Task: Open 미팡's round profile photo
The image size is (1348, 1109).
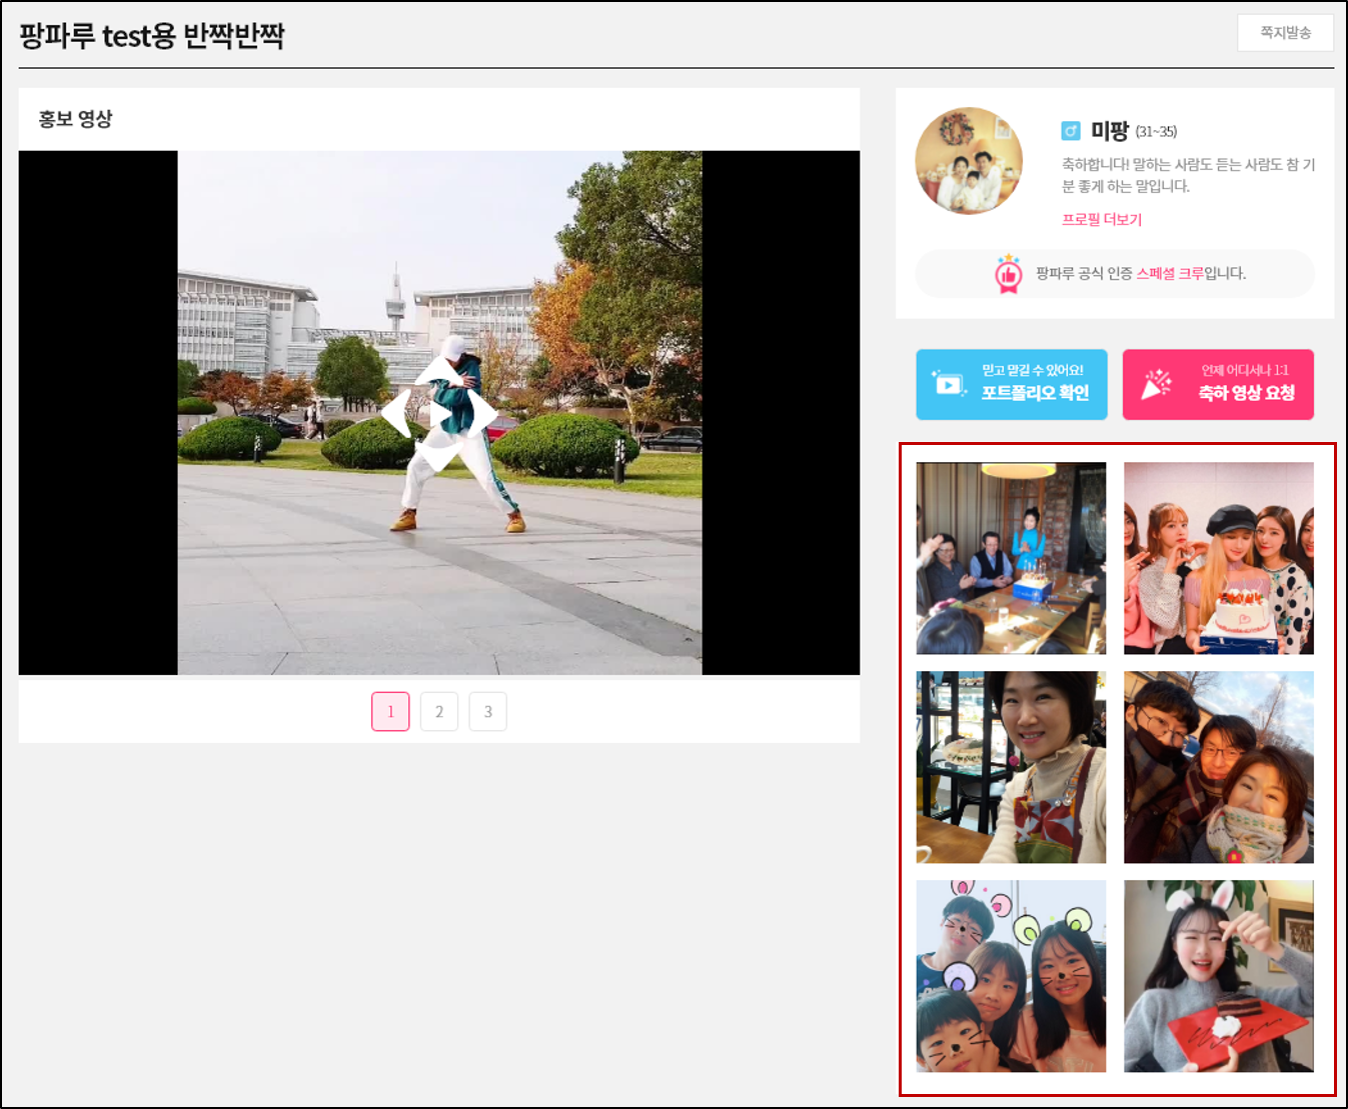Action: coord(968,161)
